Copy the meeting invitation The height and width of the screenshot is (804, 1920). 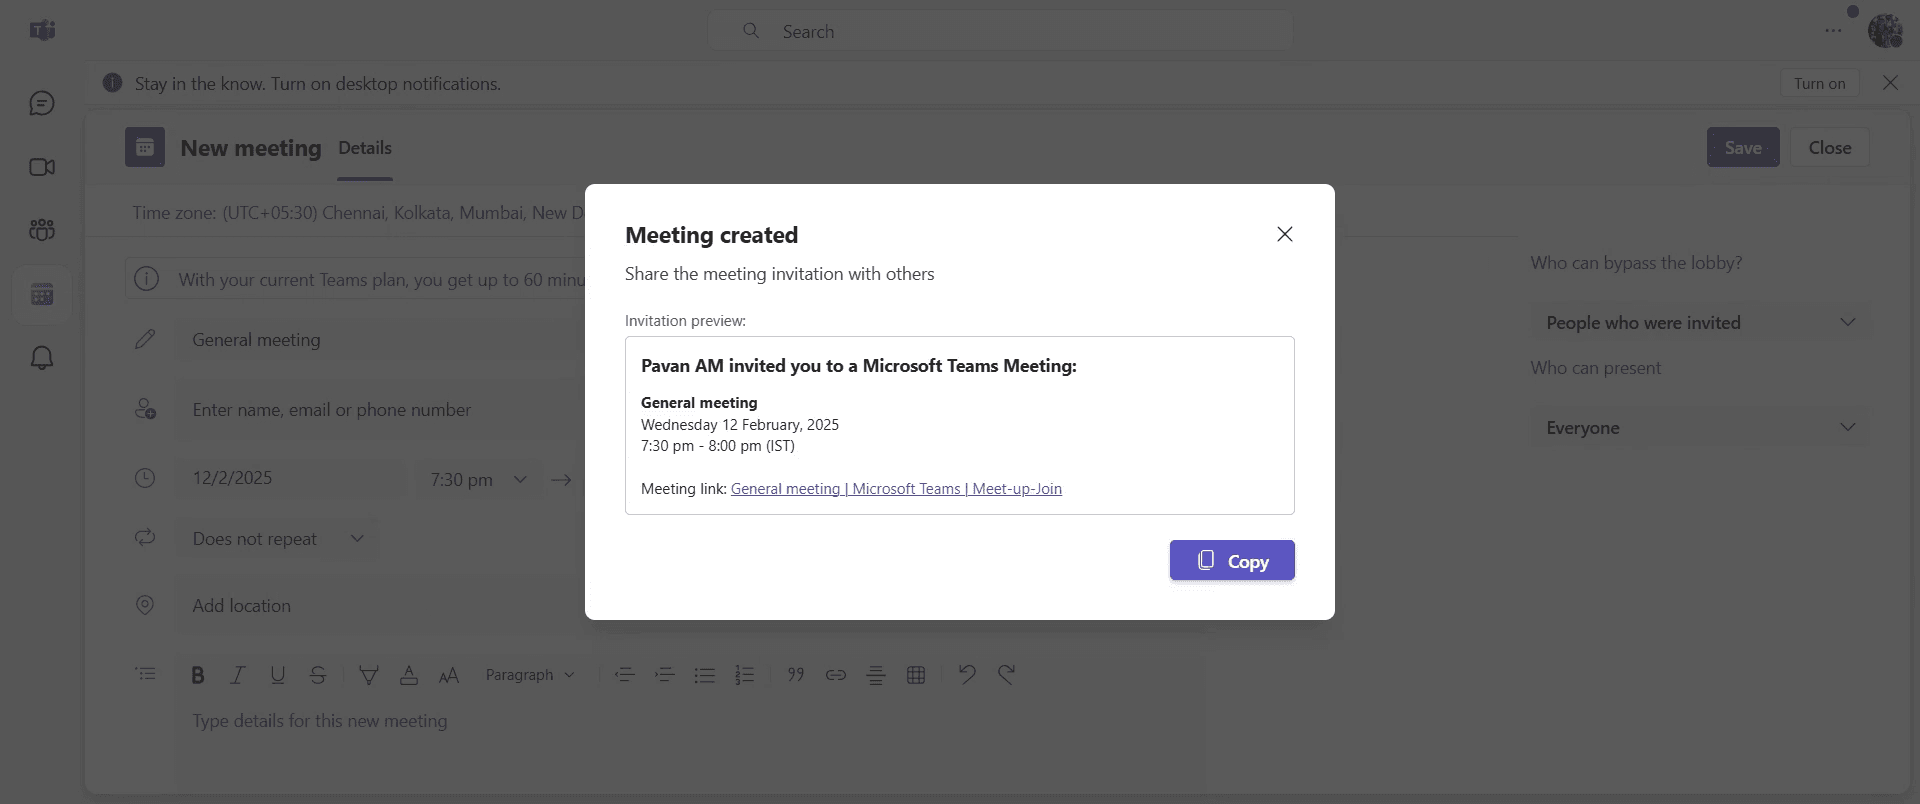(1232, 560)
